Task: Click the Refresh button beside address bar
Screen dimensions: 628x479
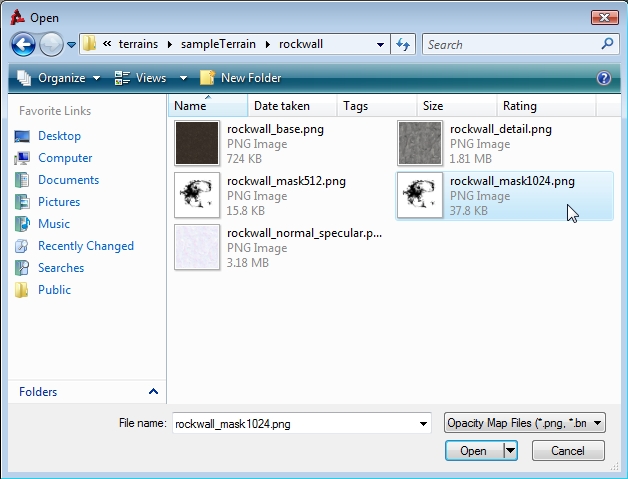Action: click(403, 44)
